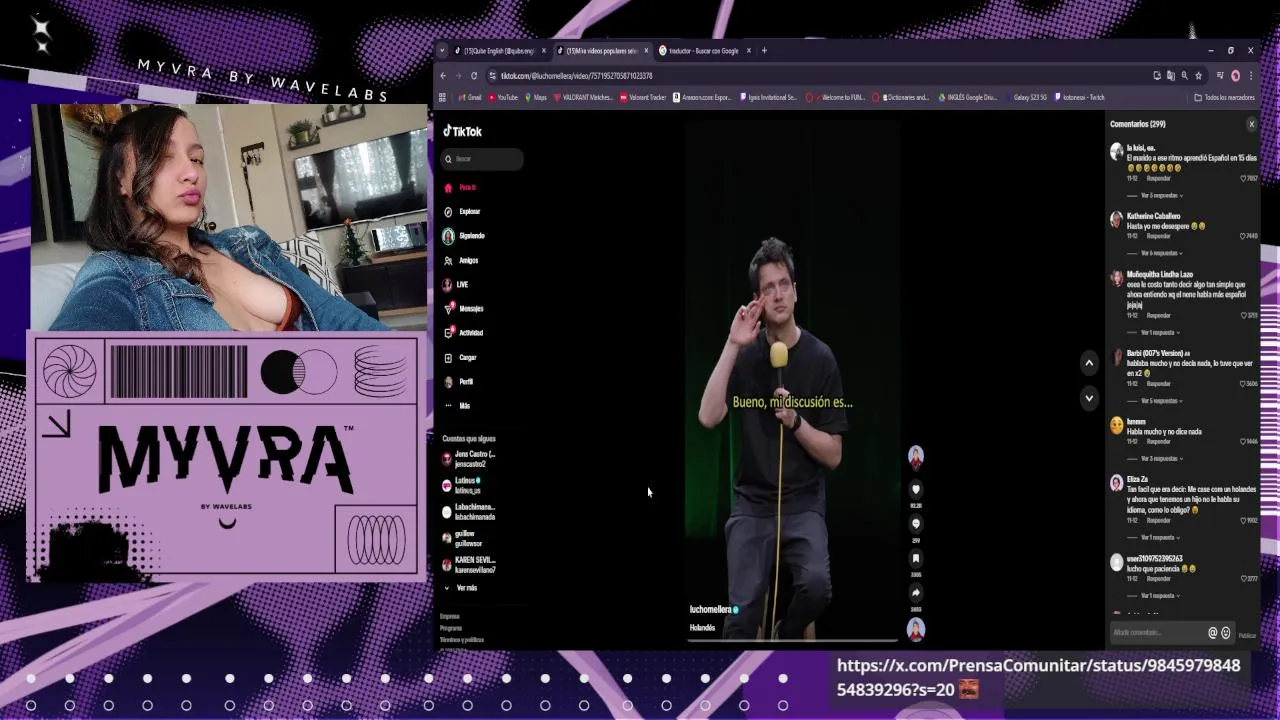Open Chrome apps grid in bookmarks bar
1280x720 pixels.
click(x=442, y=98)
